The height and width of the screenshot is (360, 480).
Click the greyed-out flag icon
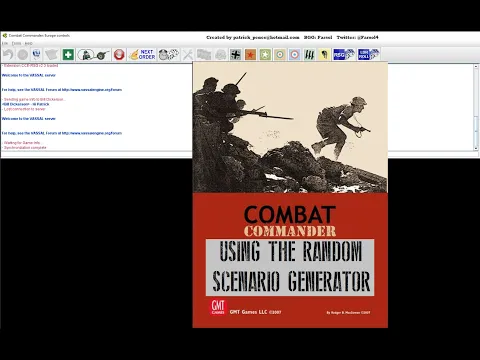204,54
